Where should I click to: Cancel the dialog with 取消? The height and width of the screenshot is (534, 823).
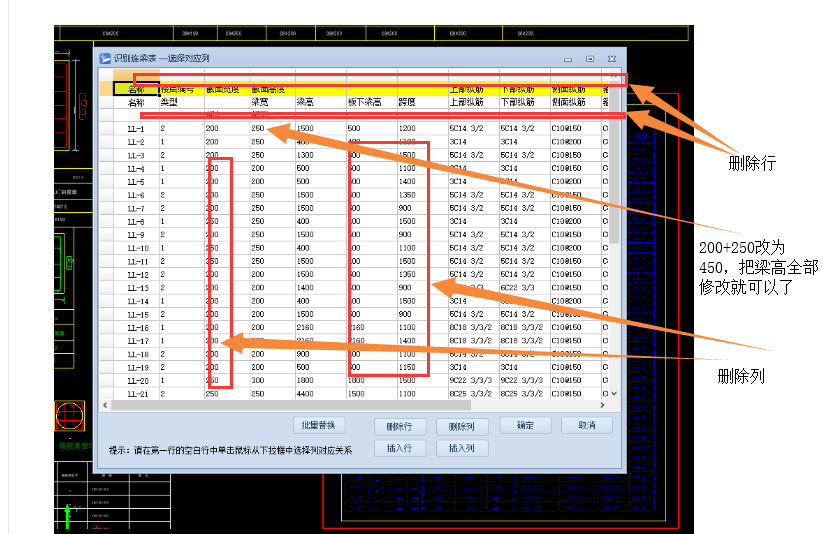(587, 425)
